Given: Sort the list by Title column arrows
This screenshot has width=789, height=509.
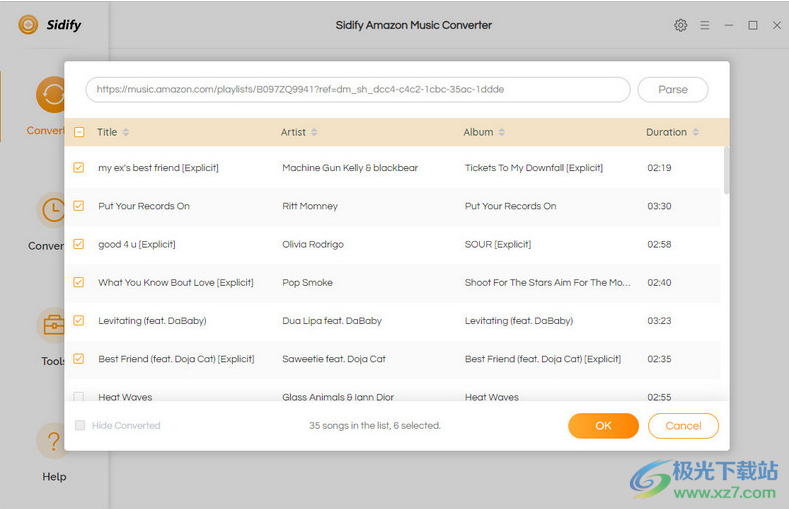Looking at the screenshot, I should tap(126, 132).
